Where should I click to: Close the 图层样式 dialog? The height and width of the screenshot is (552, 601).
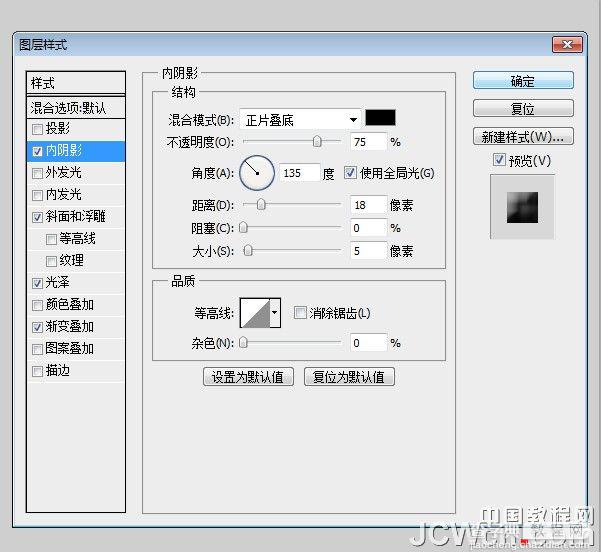(567, 44)
